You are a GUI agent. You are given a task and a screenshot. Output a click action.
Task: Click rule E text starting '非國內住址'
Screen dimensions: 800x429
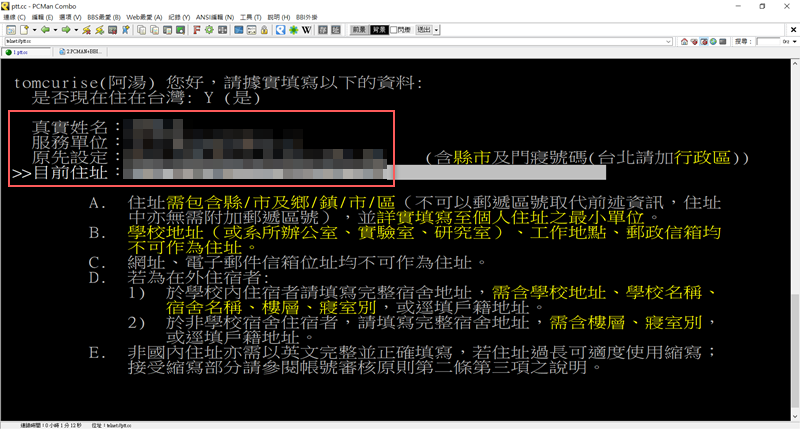click(421, 360)
